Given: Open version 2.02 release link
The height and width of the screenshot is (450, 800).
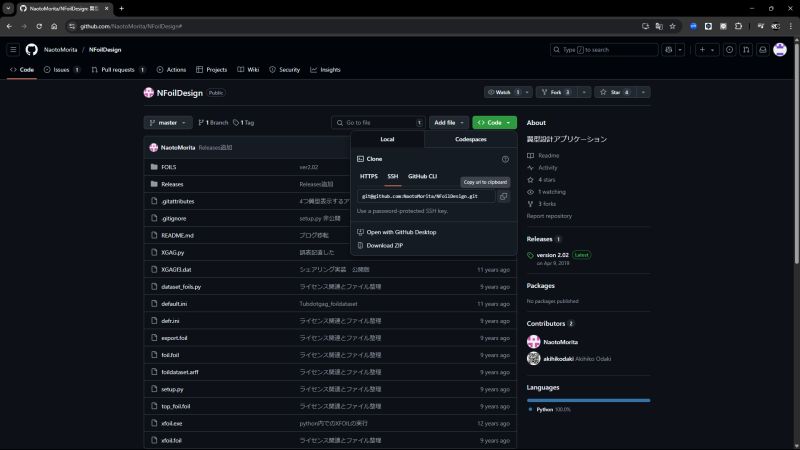Looking at the screenshot, I should (x=552, y=255).
